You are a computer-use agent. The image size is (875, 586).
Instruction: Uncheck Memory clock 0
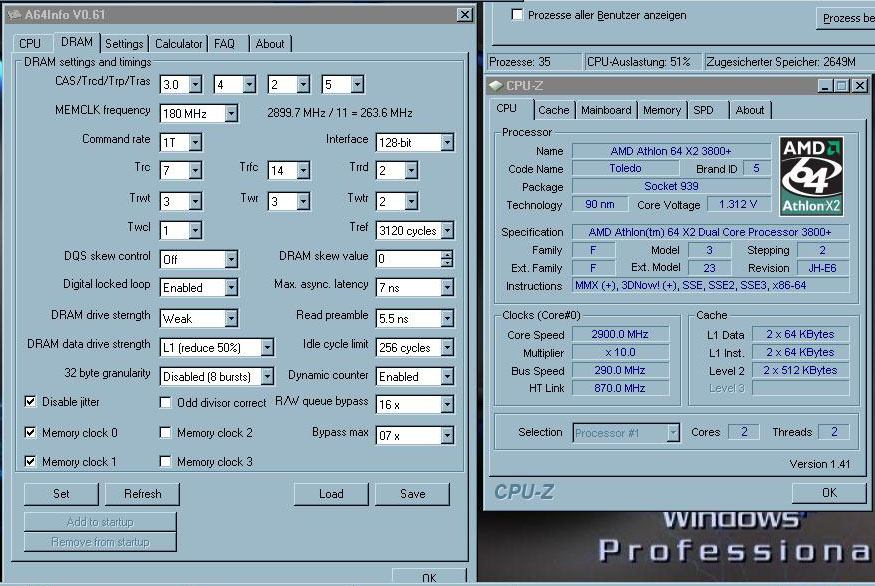(30, 432)
